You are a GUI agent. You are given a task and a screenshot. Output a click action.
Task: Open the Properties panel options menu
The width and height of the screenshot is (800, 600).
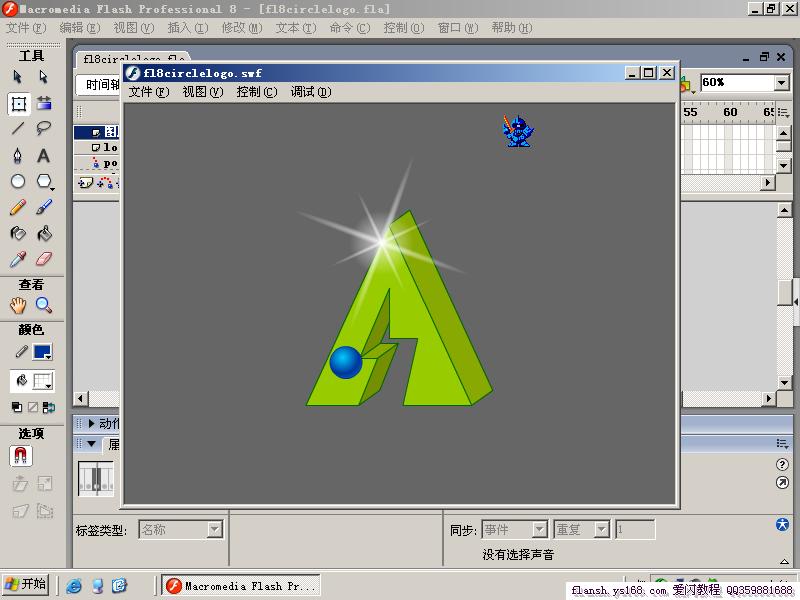click(x=782, y=443)
